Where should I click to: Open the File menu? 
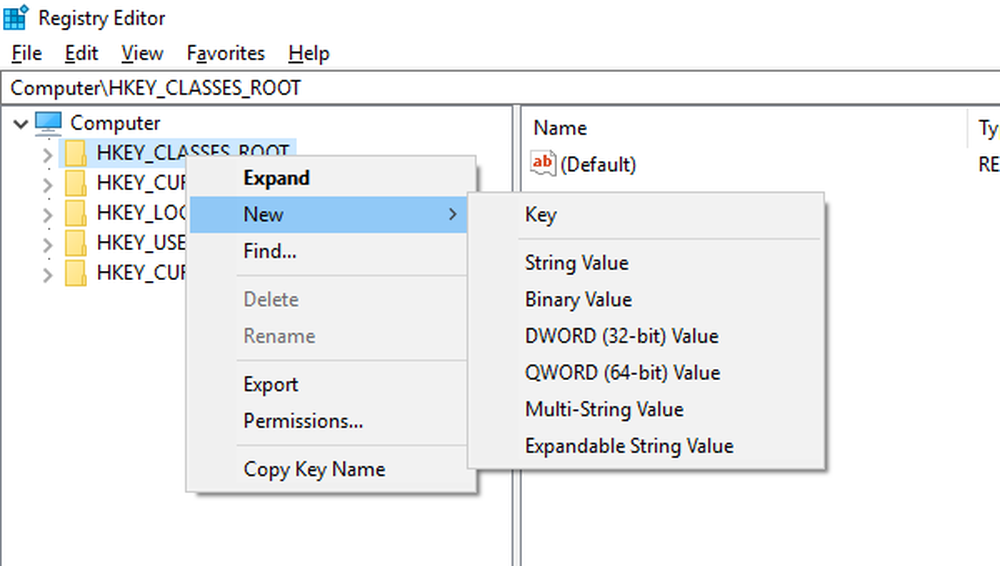pos(27,53)
